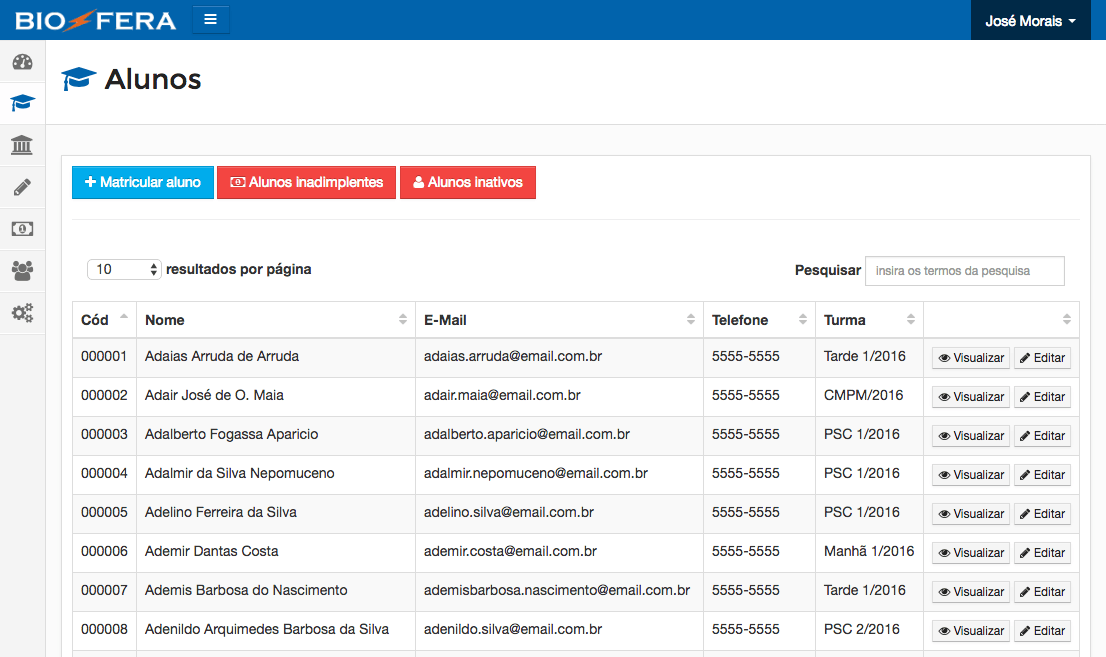Viewport: 1106px width, 657px height.
Task: Open the dashboard gauge icon in sidebar
Action: click(23, 62)
